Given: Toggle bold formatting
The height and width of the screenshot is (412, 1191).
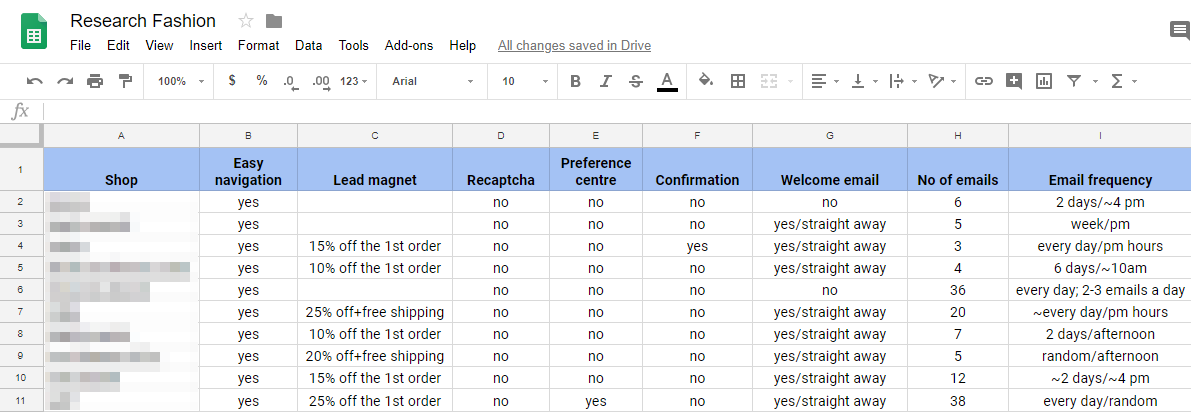Looking at the screenshot, I should pos(575,81).
